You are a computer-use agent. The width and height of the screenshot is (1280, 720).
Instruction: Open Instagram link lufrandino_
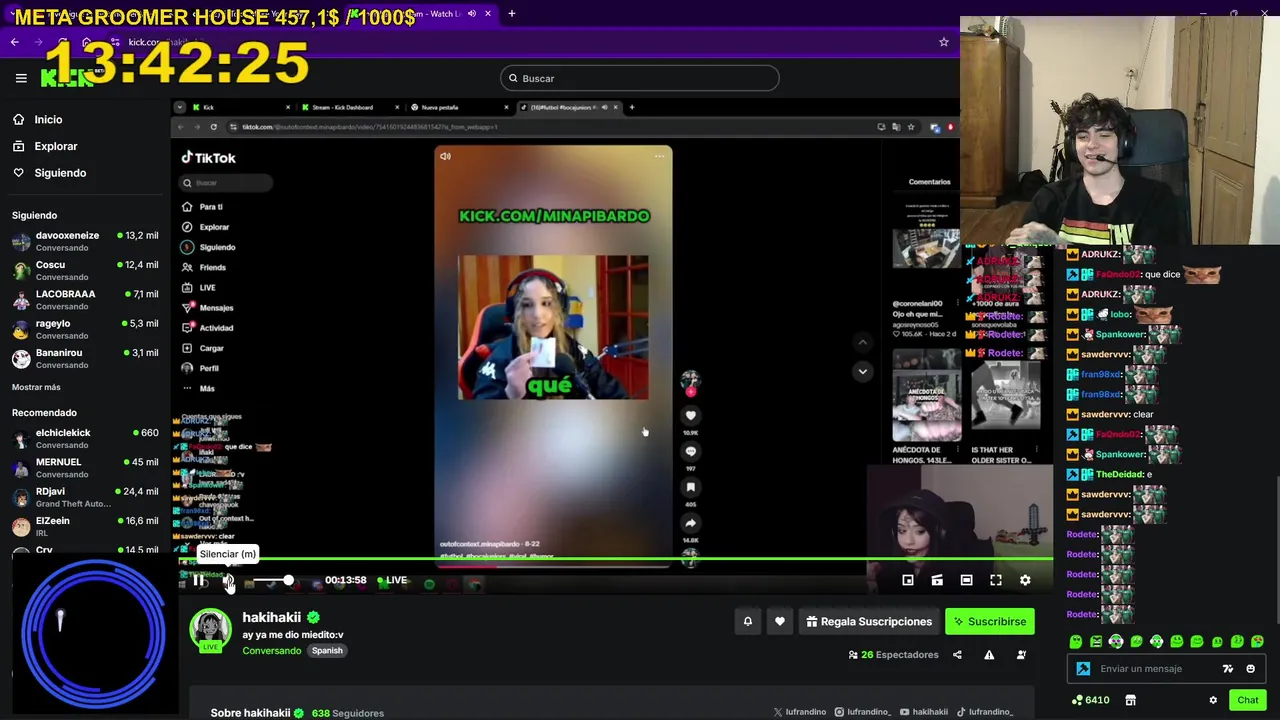tap(863, 712)
